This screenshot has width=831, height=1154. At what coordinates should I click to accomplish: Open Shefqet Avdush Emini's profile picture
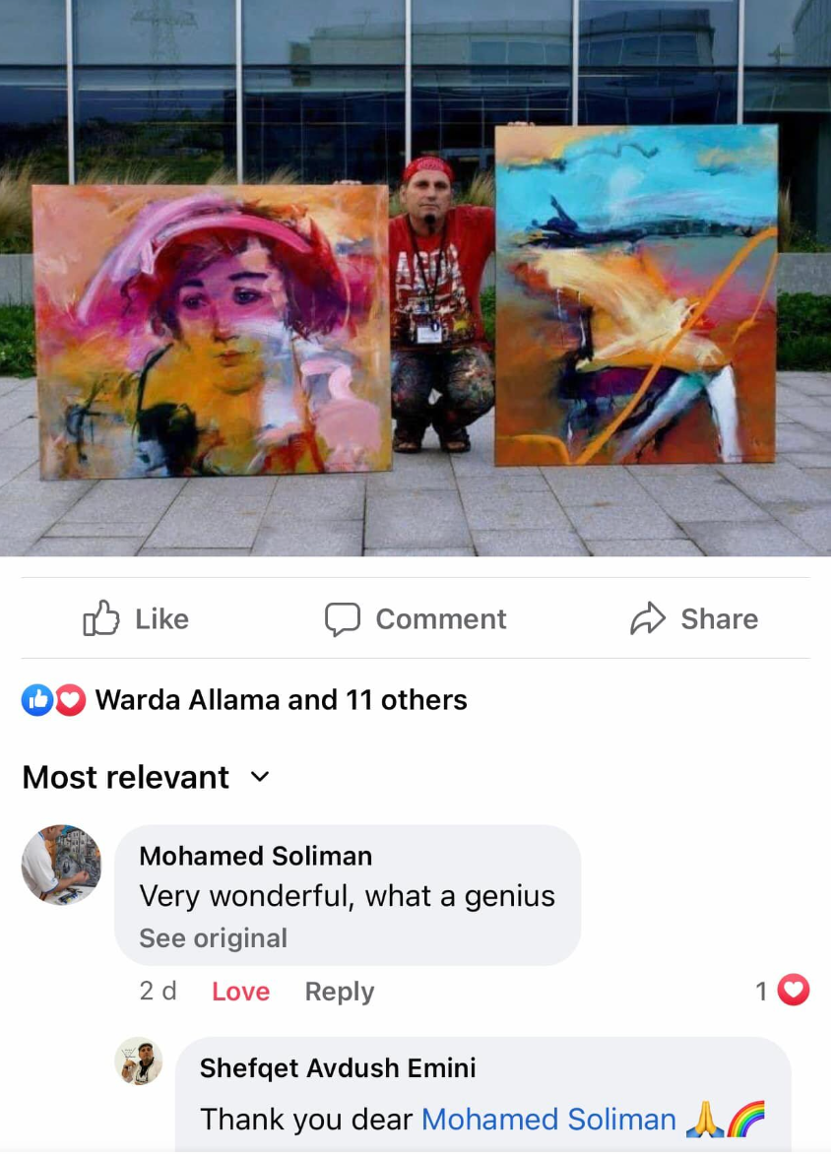point(138,1061)
